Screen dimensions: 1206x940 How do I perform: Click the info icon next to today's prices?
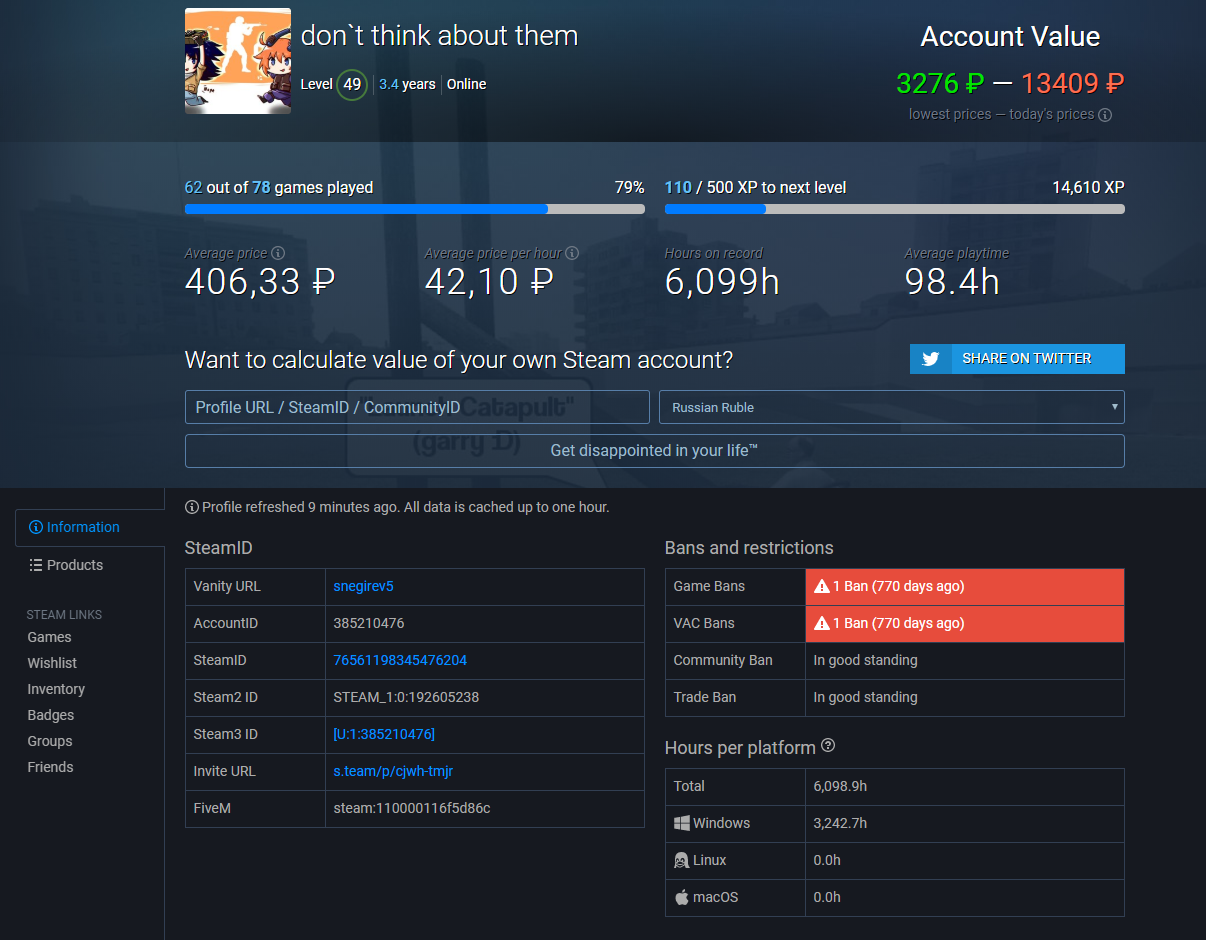tap(1105, 115)
